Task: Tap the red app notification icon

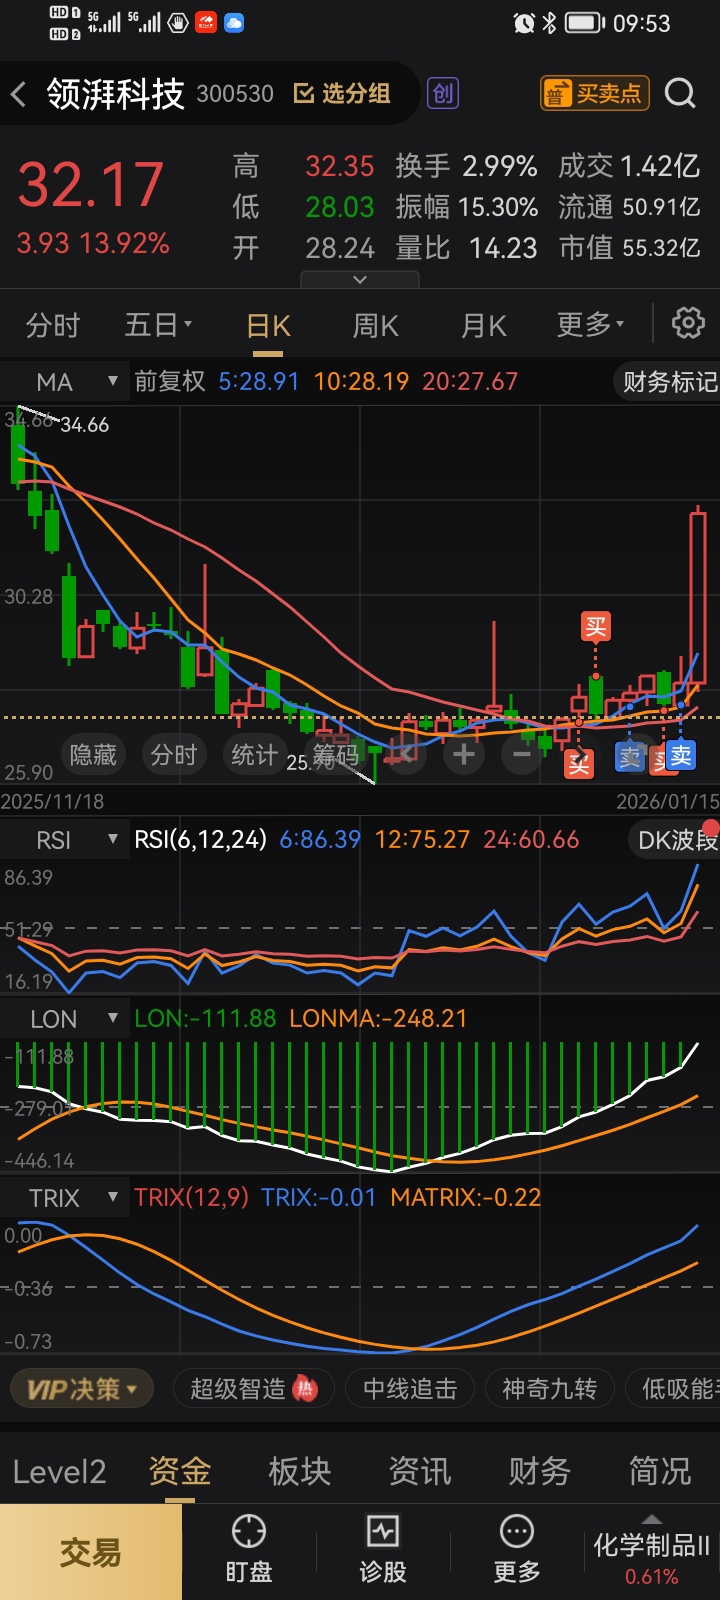Action: coord(206,22)
